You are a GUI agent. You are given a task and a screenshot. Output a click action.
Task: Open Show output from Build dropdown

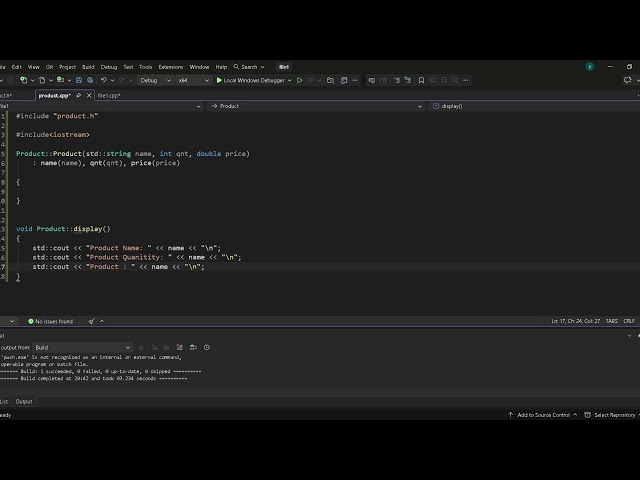pyautogui.click(x=82, y=347)
